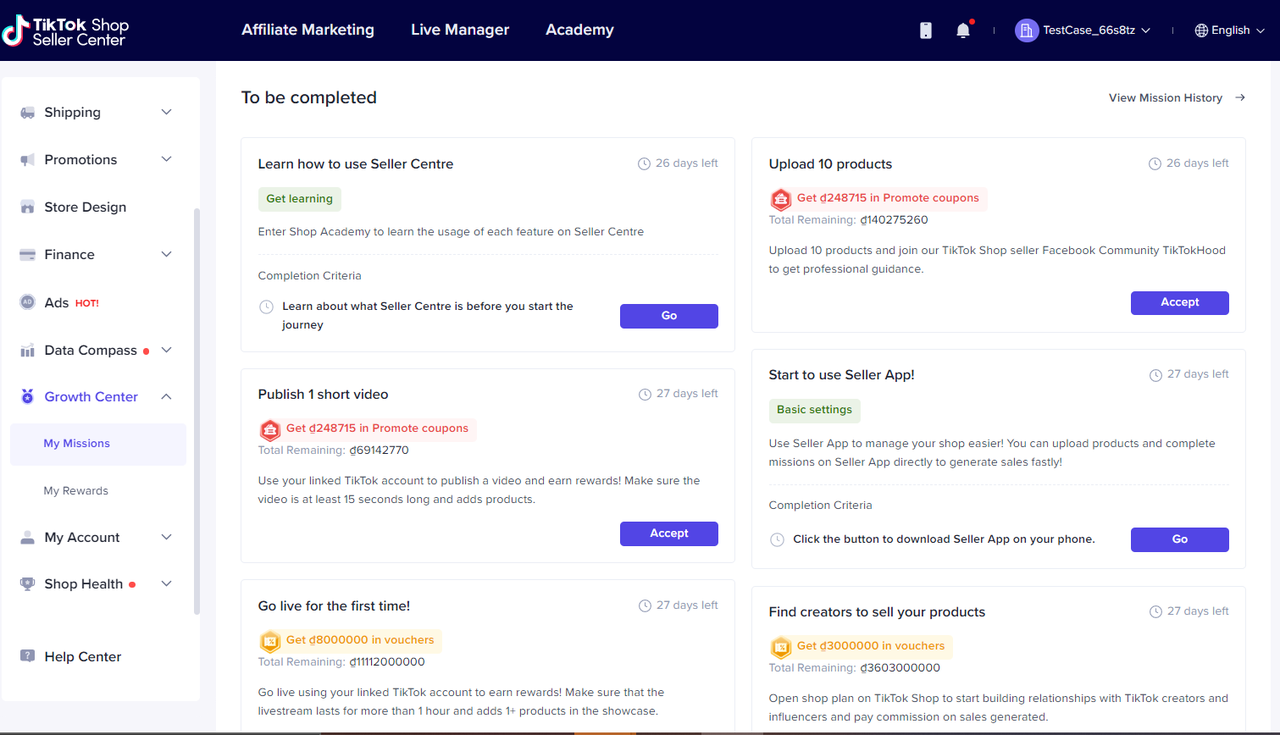Open the notifications bell

(963, 30)
